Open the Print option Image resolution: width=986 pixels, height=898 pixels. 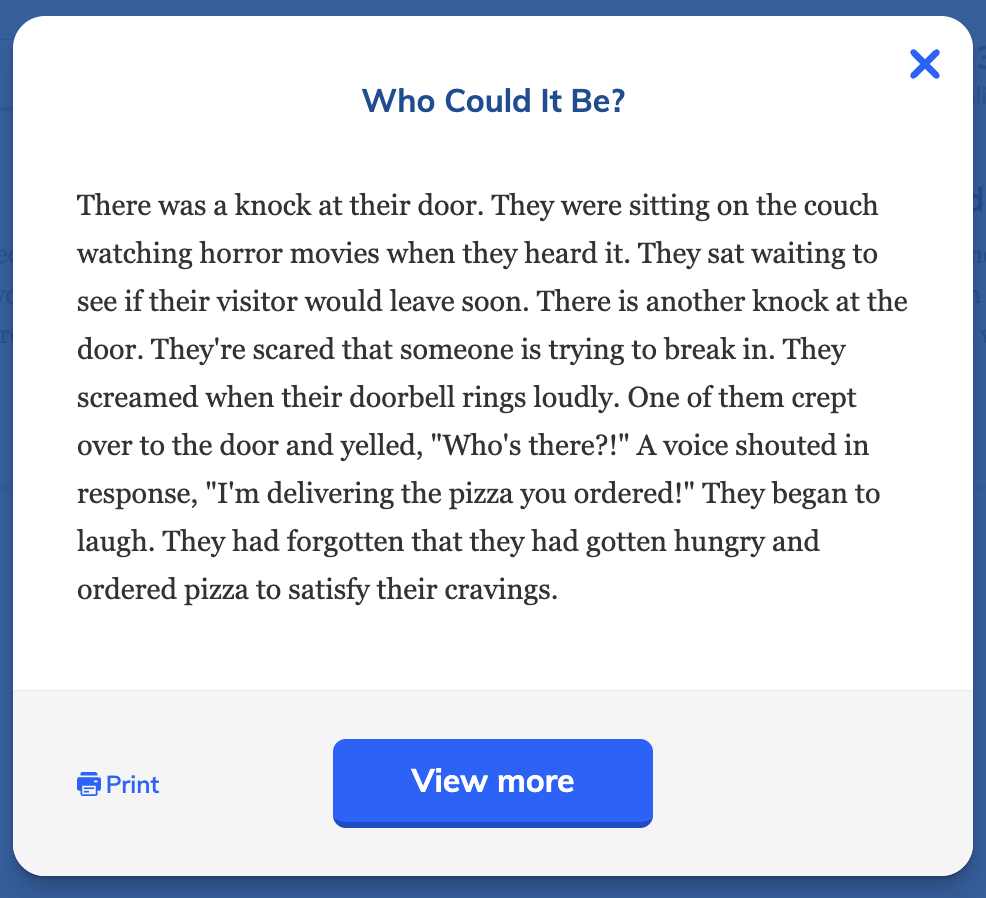(117, 784)
